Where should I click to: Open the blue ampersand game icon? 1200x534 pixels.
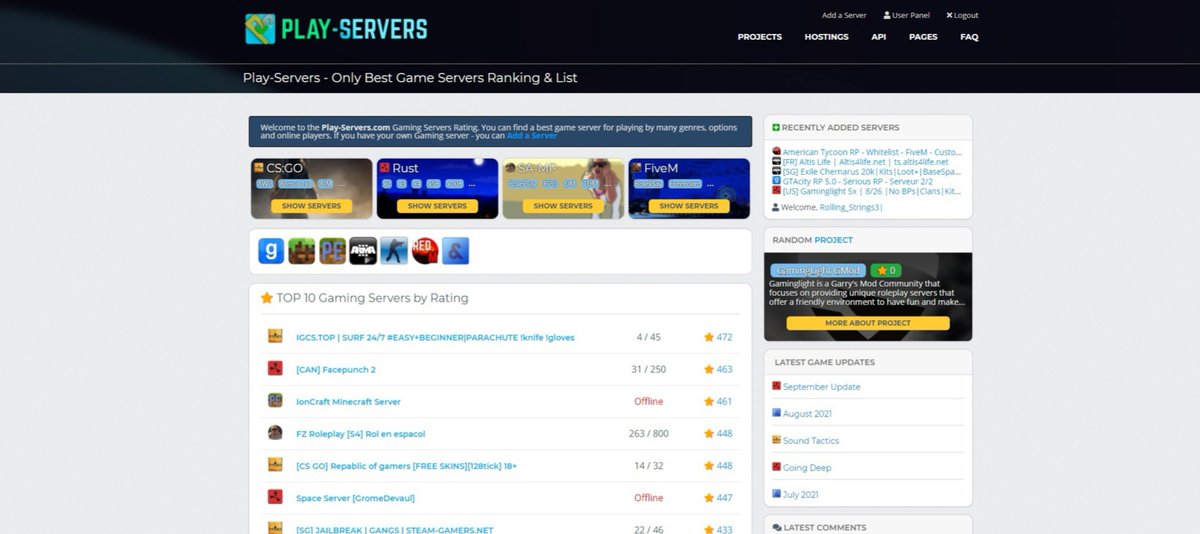pyautogui.click(x=456, y=251)
